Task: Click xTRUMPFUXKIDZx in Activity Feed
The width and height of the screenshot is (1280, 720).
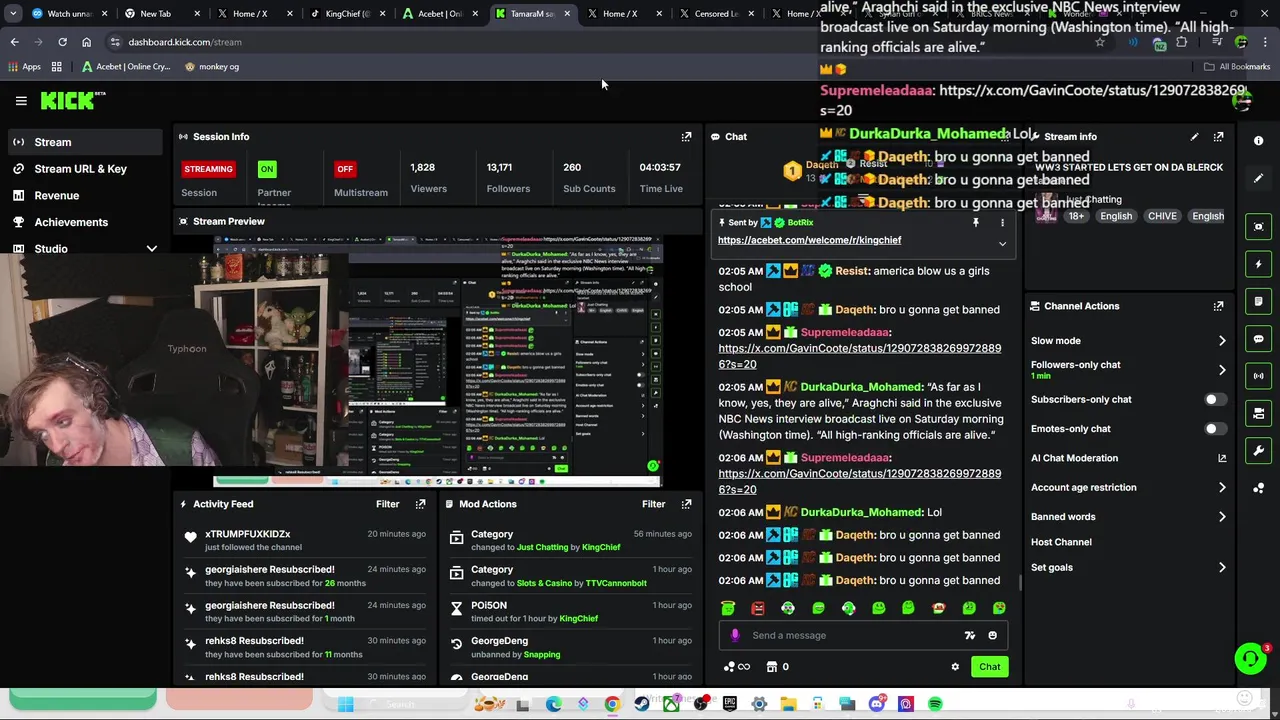Action: tap(248, 534)
